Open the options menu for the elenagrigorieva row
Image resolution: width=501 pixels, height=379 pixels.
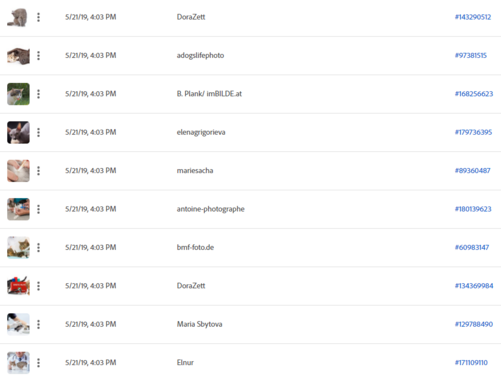pyautogui.click(x=39, y=132)
